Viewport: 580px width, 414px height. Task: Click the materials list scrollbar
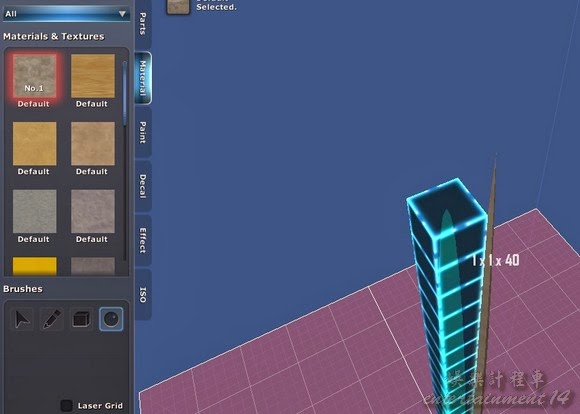pos(125,94)
